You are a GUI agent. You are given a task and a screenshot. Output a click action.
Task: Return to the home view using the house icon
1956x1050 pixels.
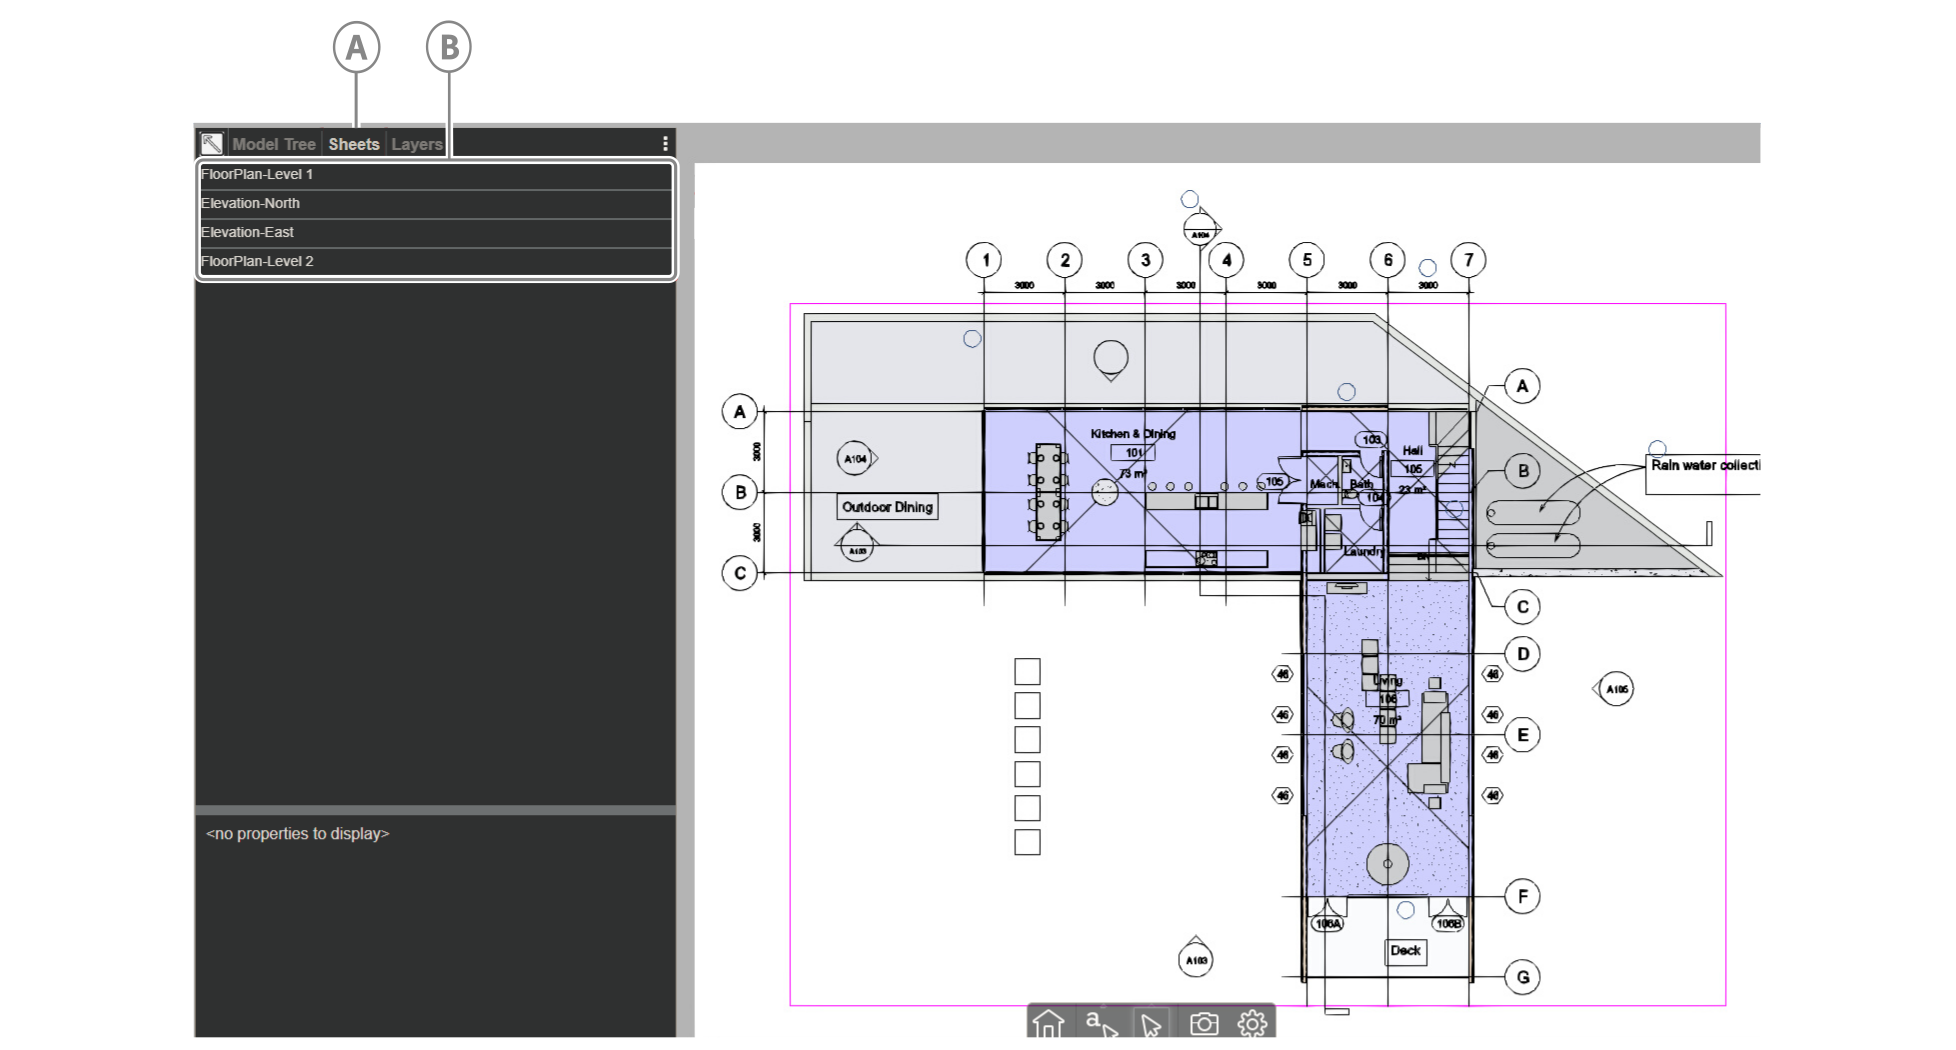pos(1047,1023)
